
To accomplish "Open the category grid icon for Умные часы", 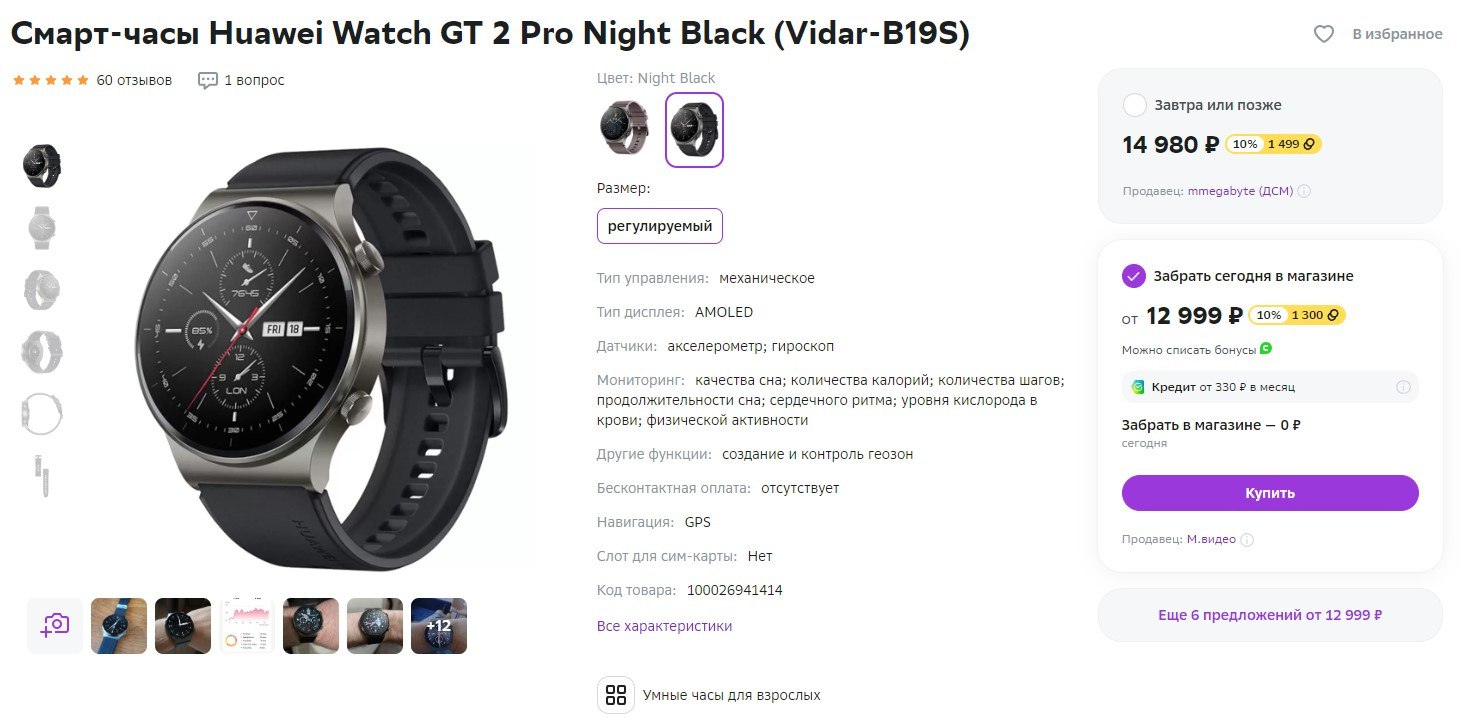I will [616, 695].
